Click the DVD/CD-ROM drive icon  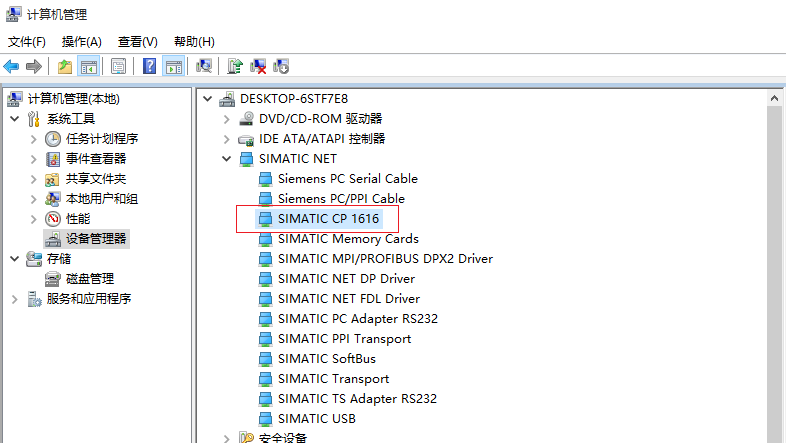[x=246, y=119]
